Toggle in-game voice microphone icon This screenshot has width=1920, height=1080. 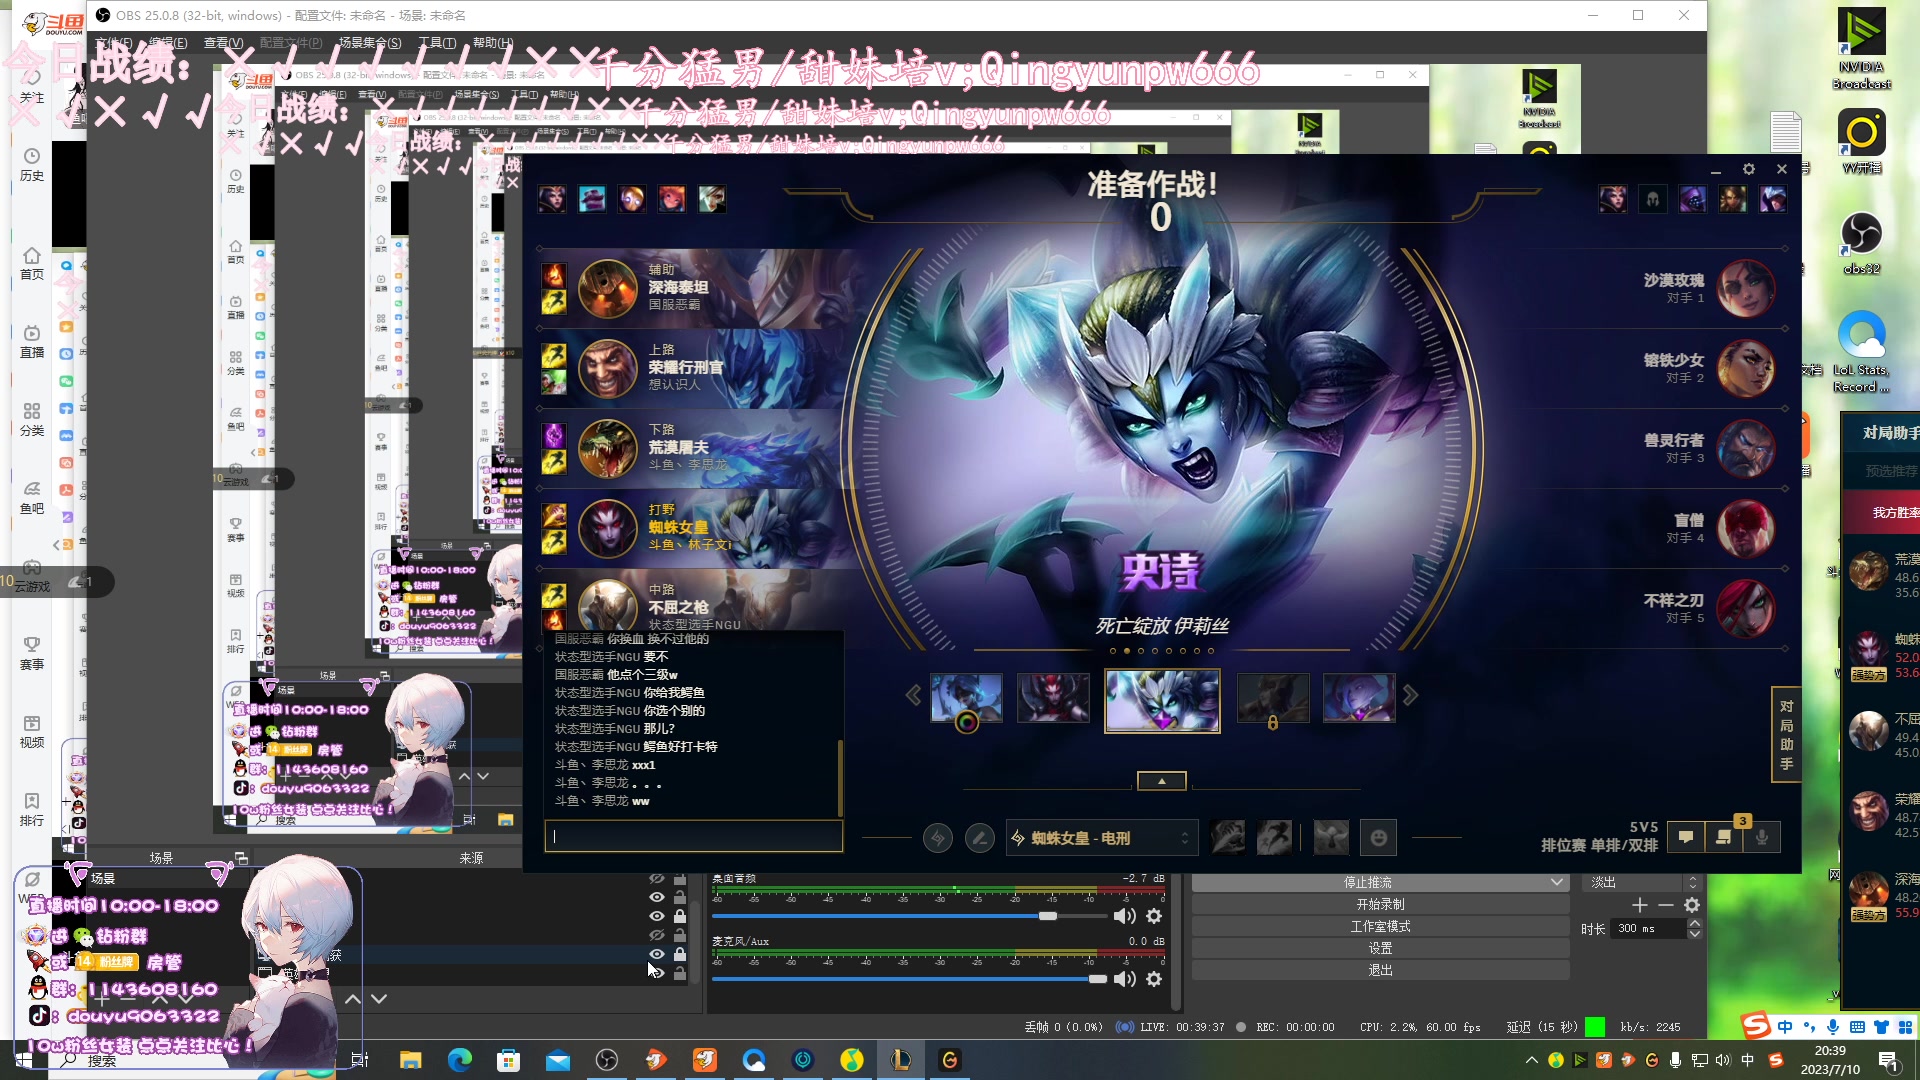[1762, 837]
